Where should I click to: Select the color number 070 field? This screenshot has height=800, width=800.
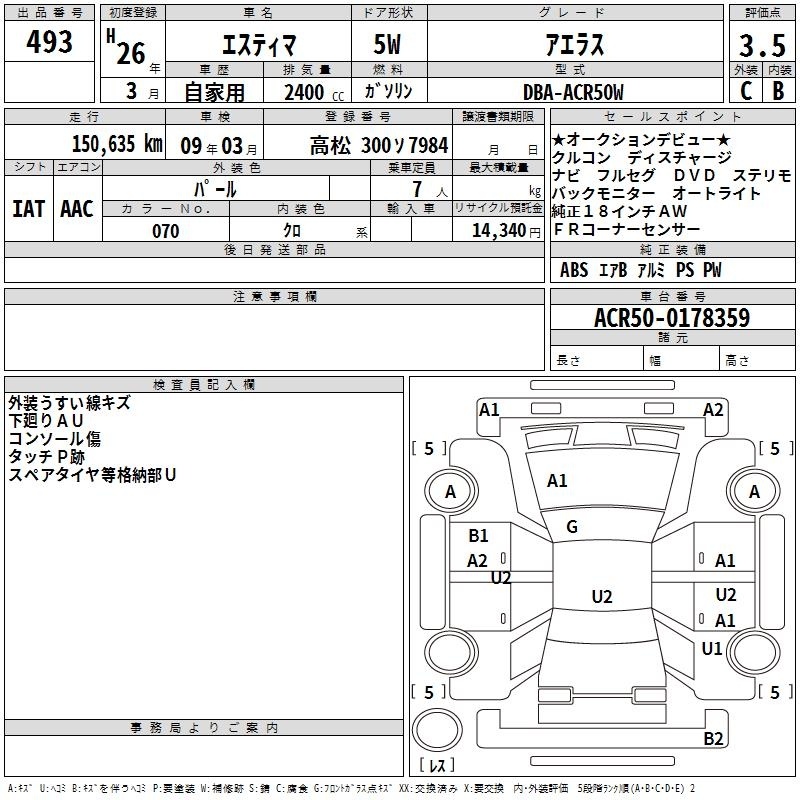tap(165, 231)
